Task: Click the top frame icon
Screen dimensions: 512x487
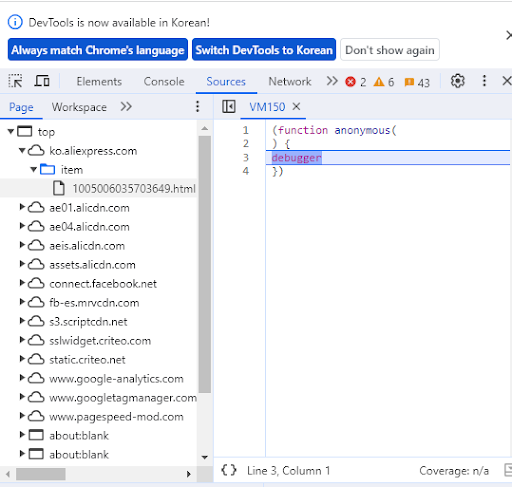Action: [25, 131]
